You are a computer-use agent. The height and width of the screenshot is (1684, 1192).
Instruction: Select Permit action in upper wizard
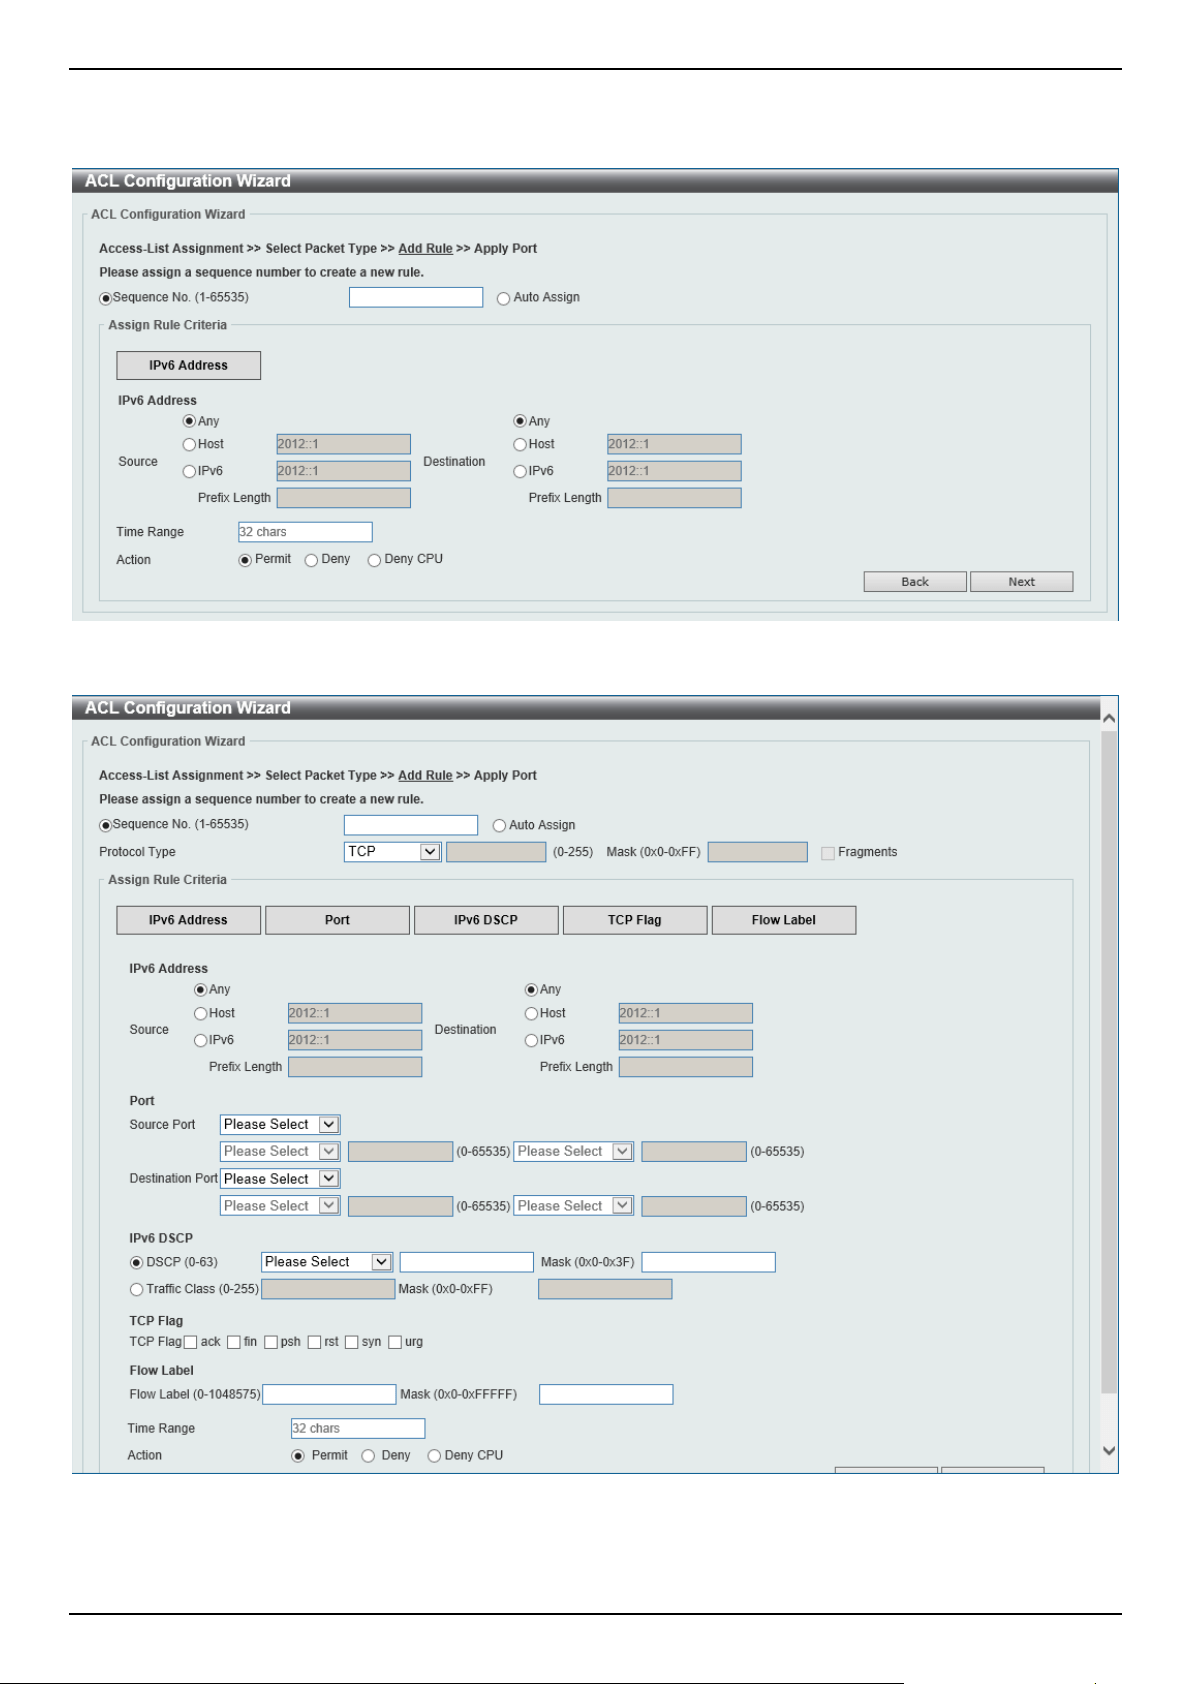coord(245,560)
